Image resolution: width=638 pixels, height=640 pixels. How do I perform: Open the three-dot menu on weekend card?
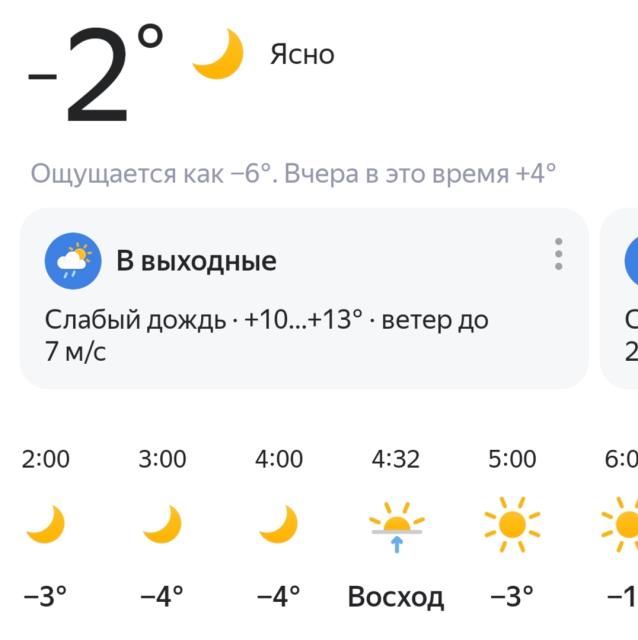tap(558, 254)
